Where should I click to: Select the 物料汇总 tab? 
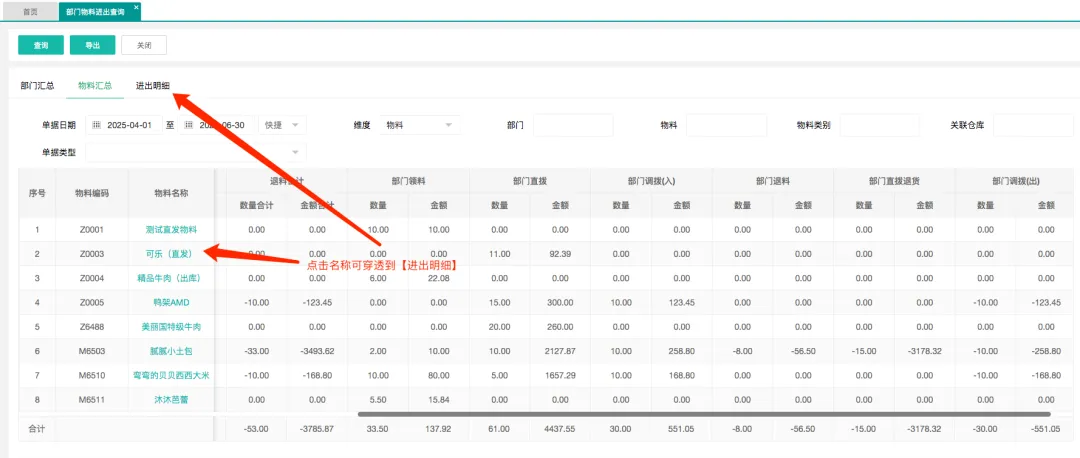pyautogui.click(x=95, y=86)
